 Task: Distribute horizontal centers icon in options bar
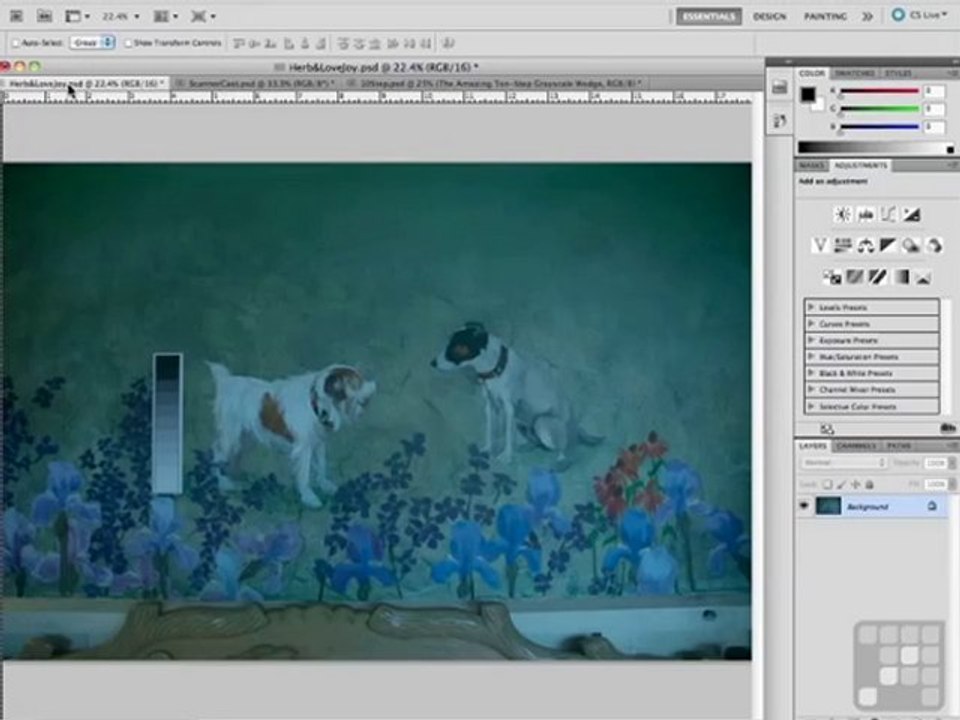[409, 43]
